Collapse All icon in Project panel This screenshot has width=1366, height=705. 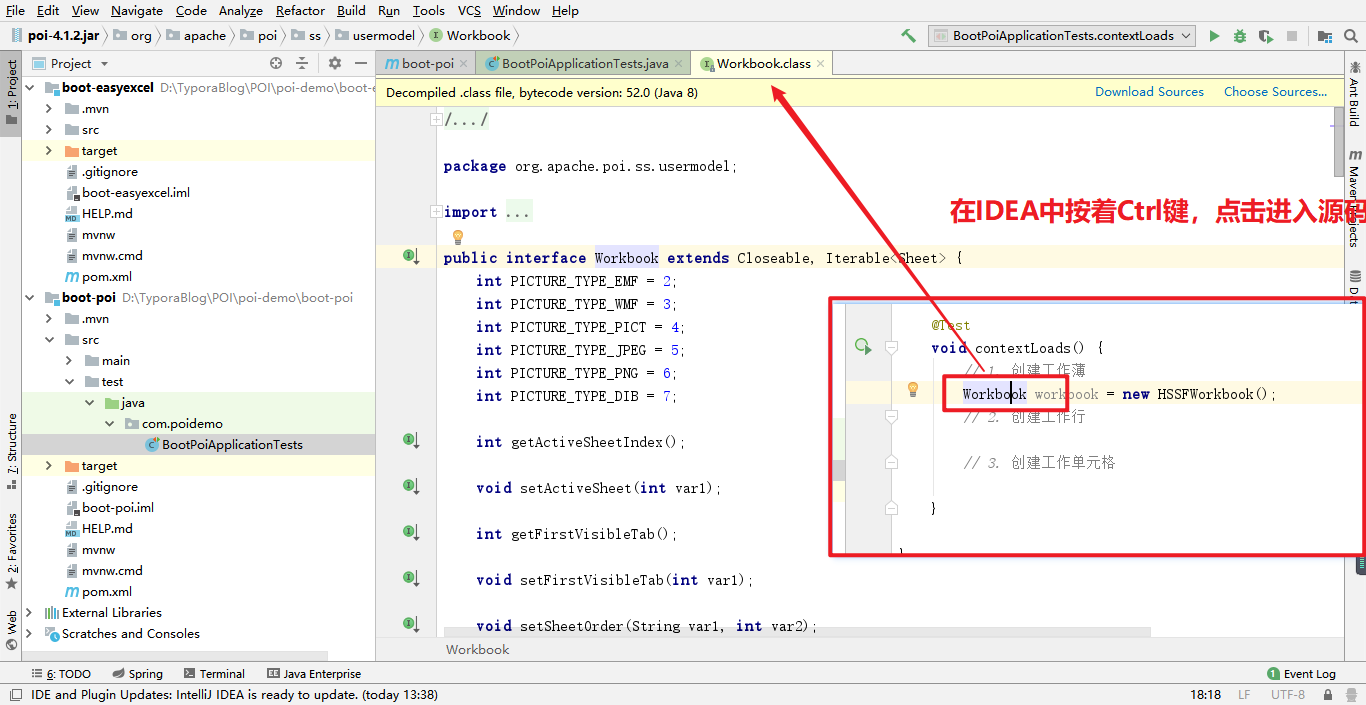302,63
